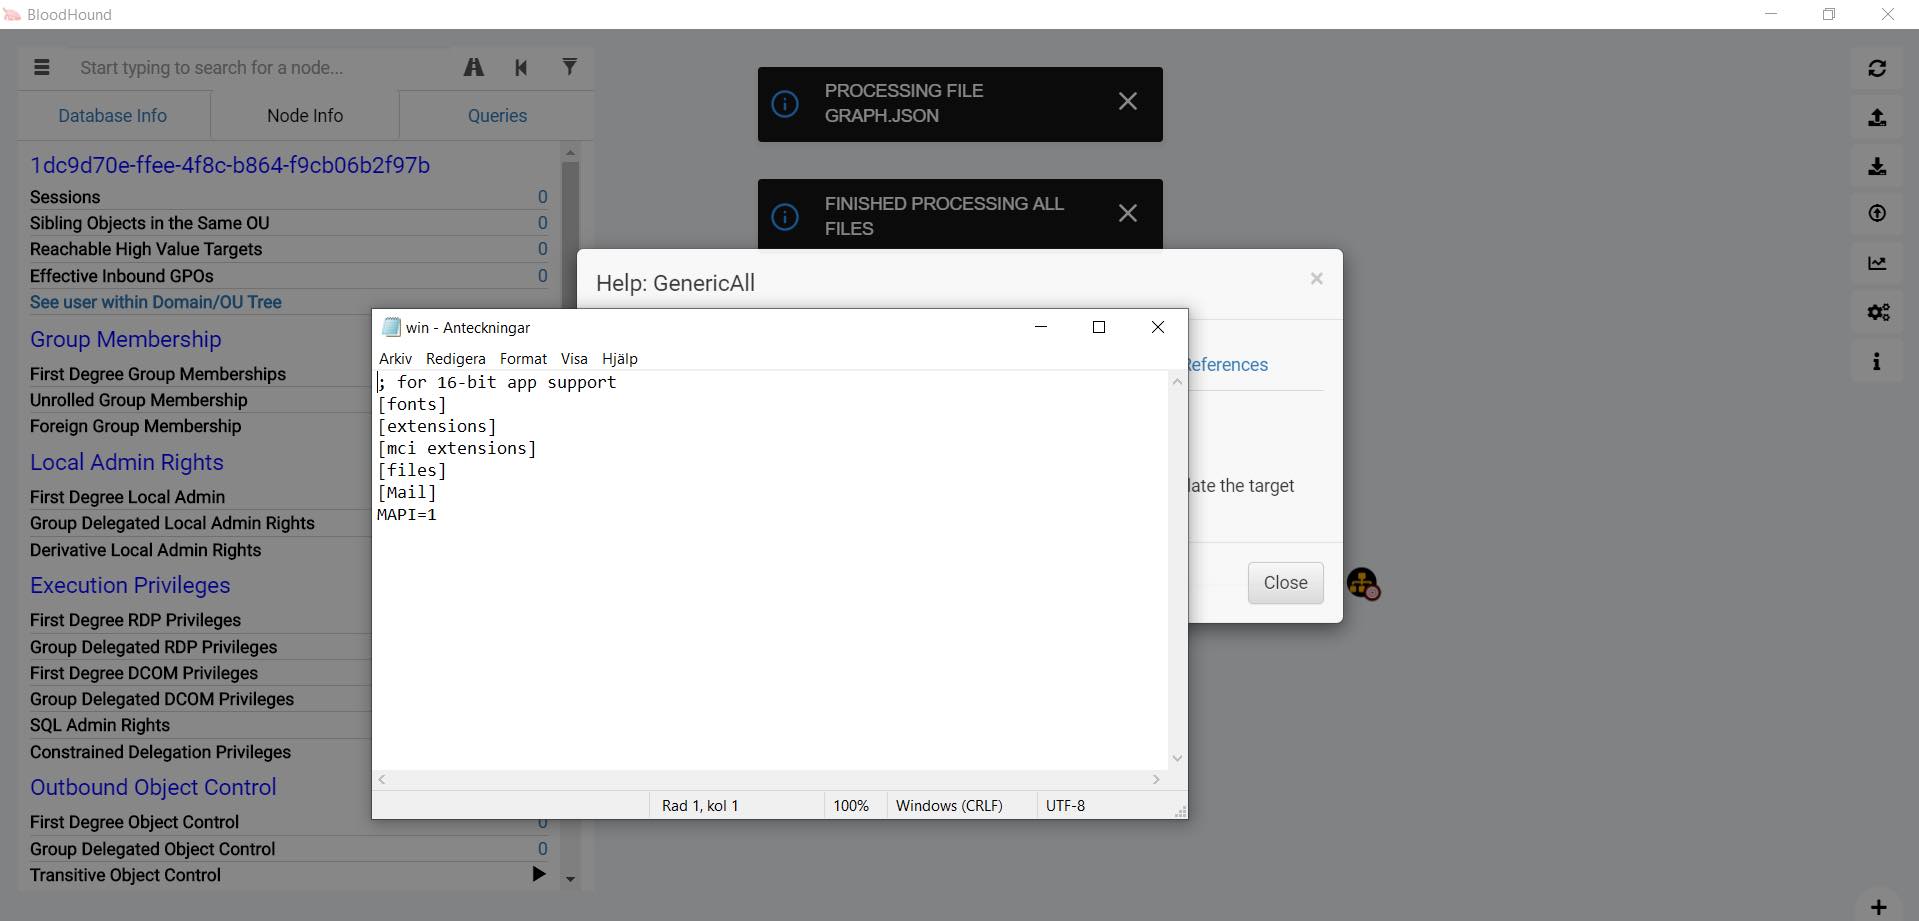Click Derivative Local Admin Rights row

(200, 550)
